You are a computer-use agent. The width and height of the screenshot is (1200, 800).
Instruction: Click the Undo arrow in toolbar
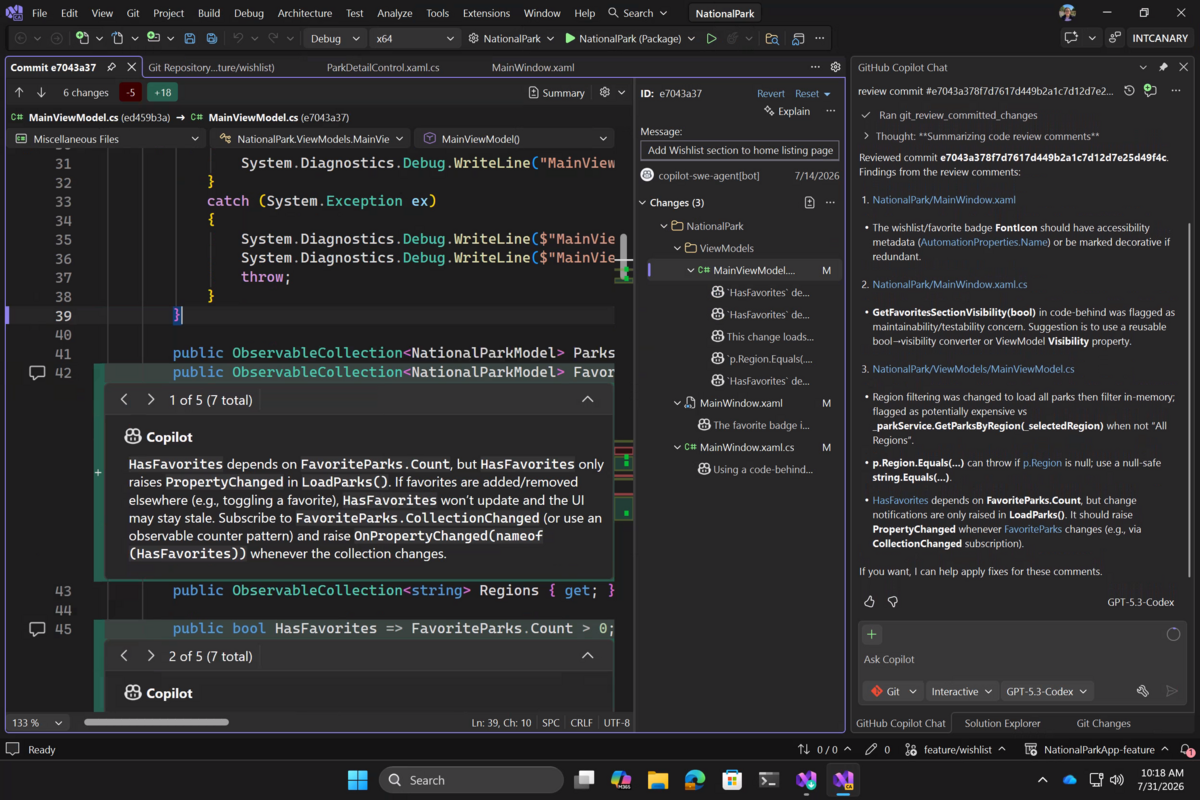[238, 38]
